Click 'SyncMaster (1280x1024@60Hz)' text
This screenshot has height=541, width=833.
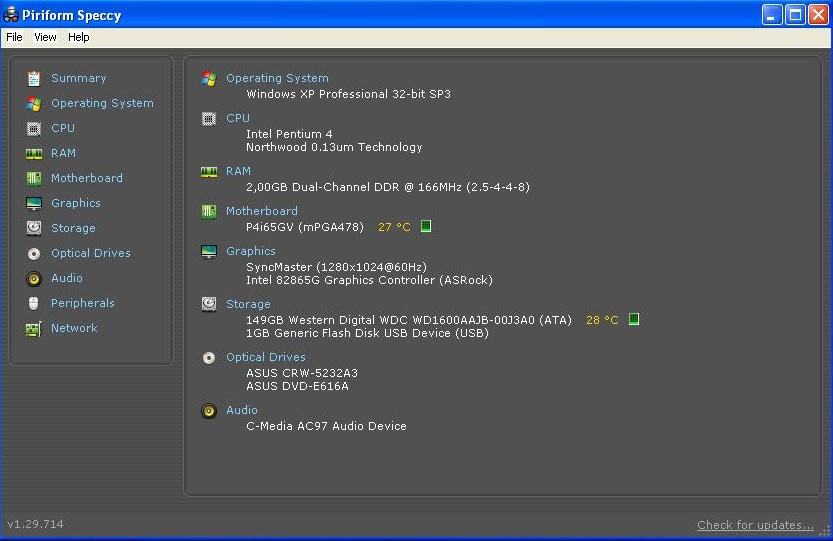click(336, 267)
